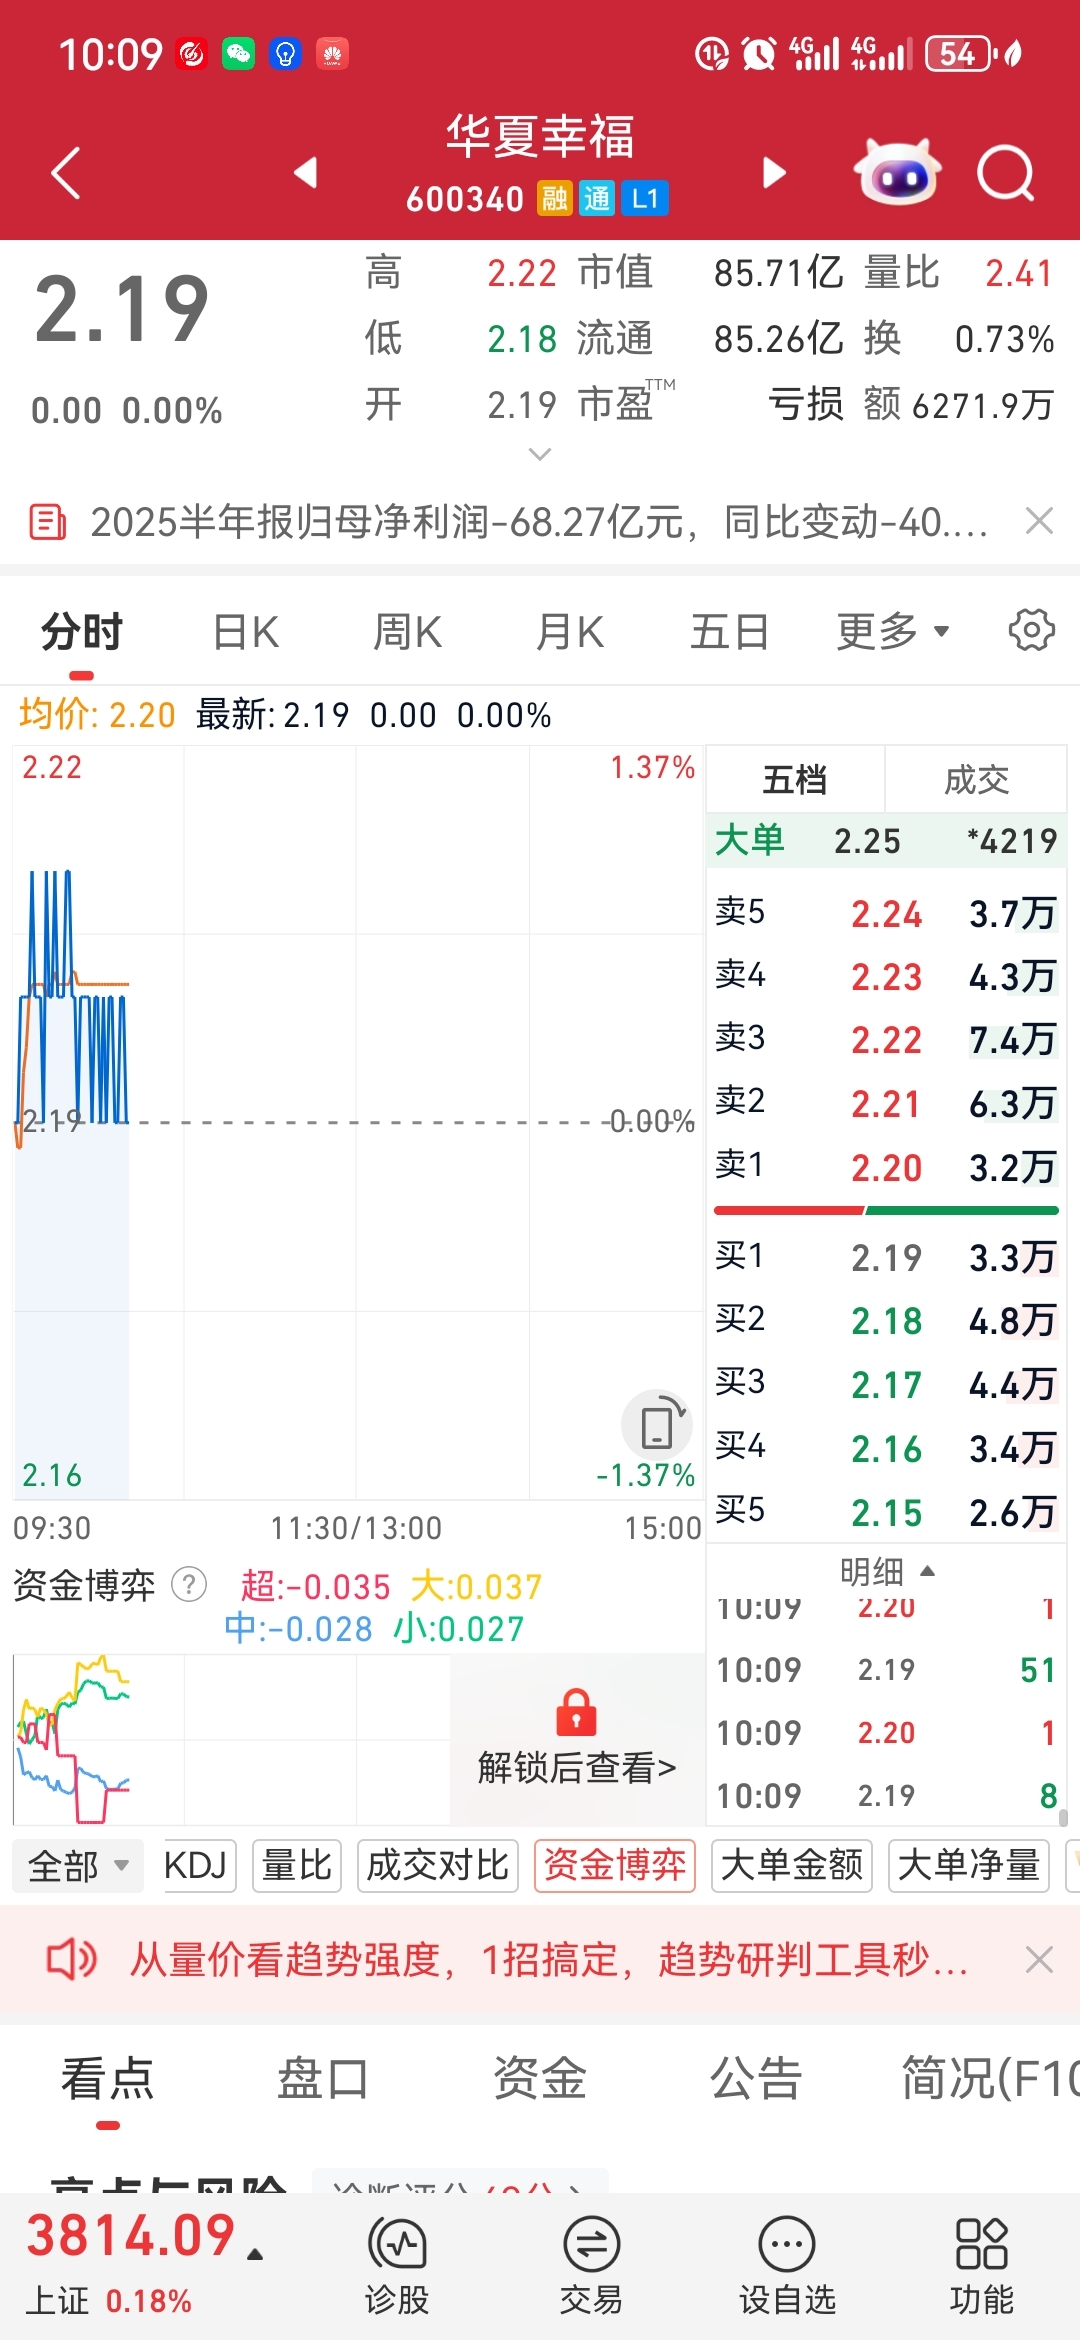This screenshot has width=1080, height=2340.
Task: Switch to the 盘口 section tab
Action: pos(323,2078)
